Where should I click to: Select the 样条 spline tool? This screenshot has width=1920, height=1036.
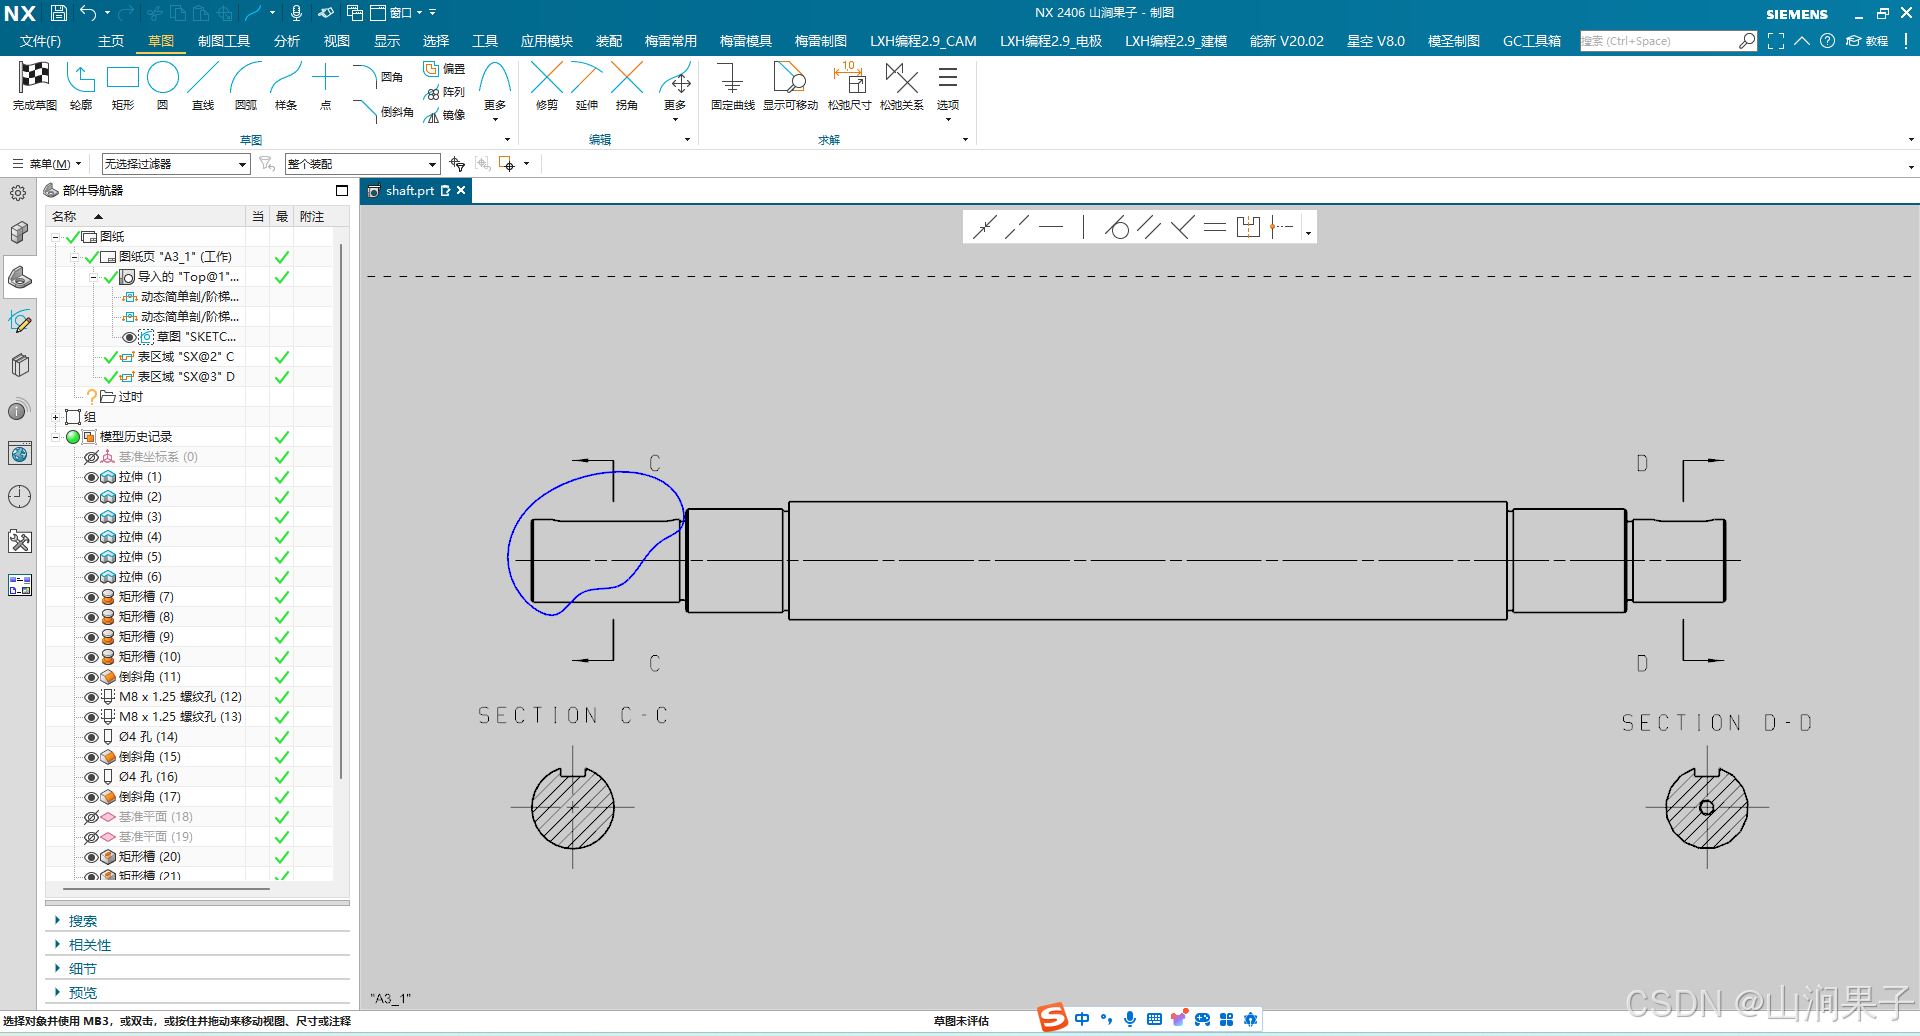[x=286, y=86]
